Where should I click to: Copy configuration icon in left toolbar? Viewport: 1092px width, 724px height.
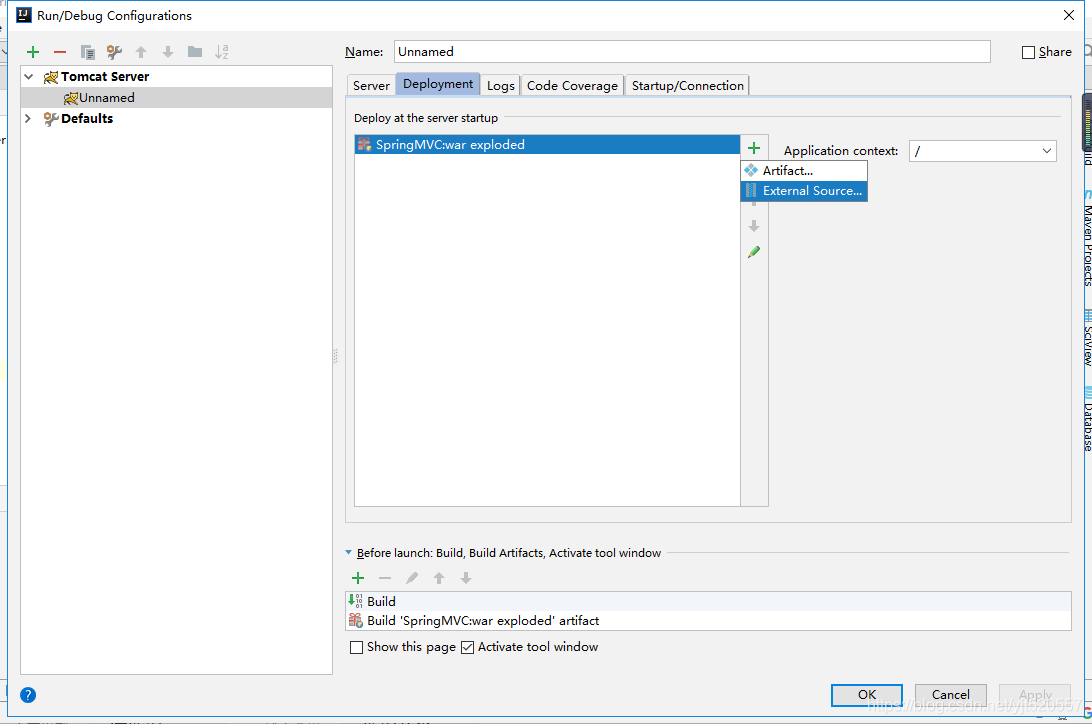pos(87,52)
